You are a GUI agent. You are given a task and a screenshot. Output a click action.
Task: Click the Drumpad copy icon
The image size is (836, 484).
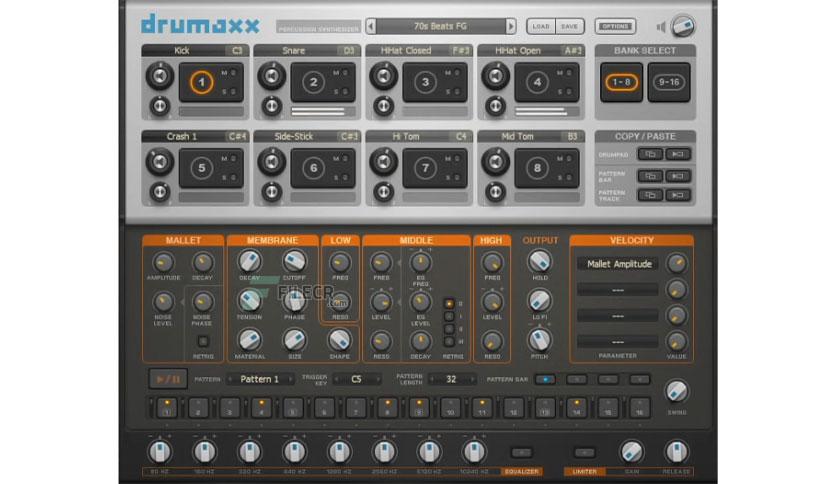[x=650, y=155]
